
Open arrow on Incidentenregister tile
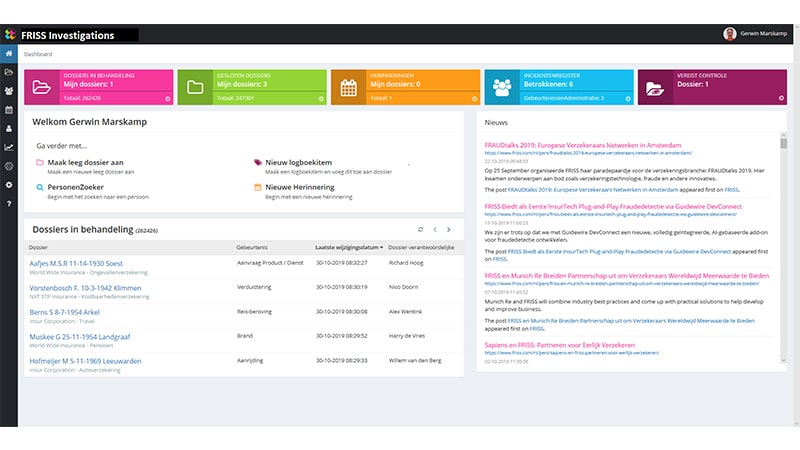628,98
